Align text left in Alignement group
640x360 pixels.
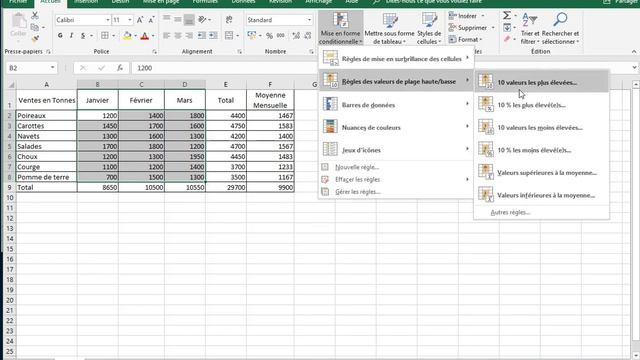pos(167,36)
